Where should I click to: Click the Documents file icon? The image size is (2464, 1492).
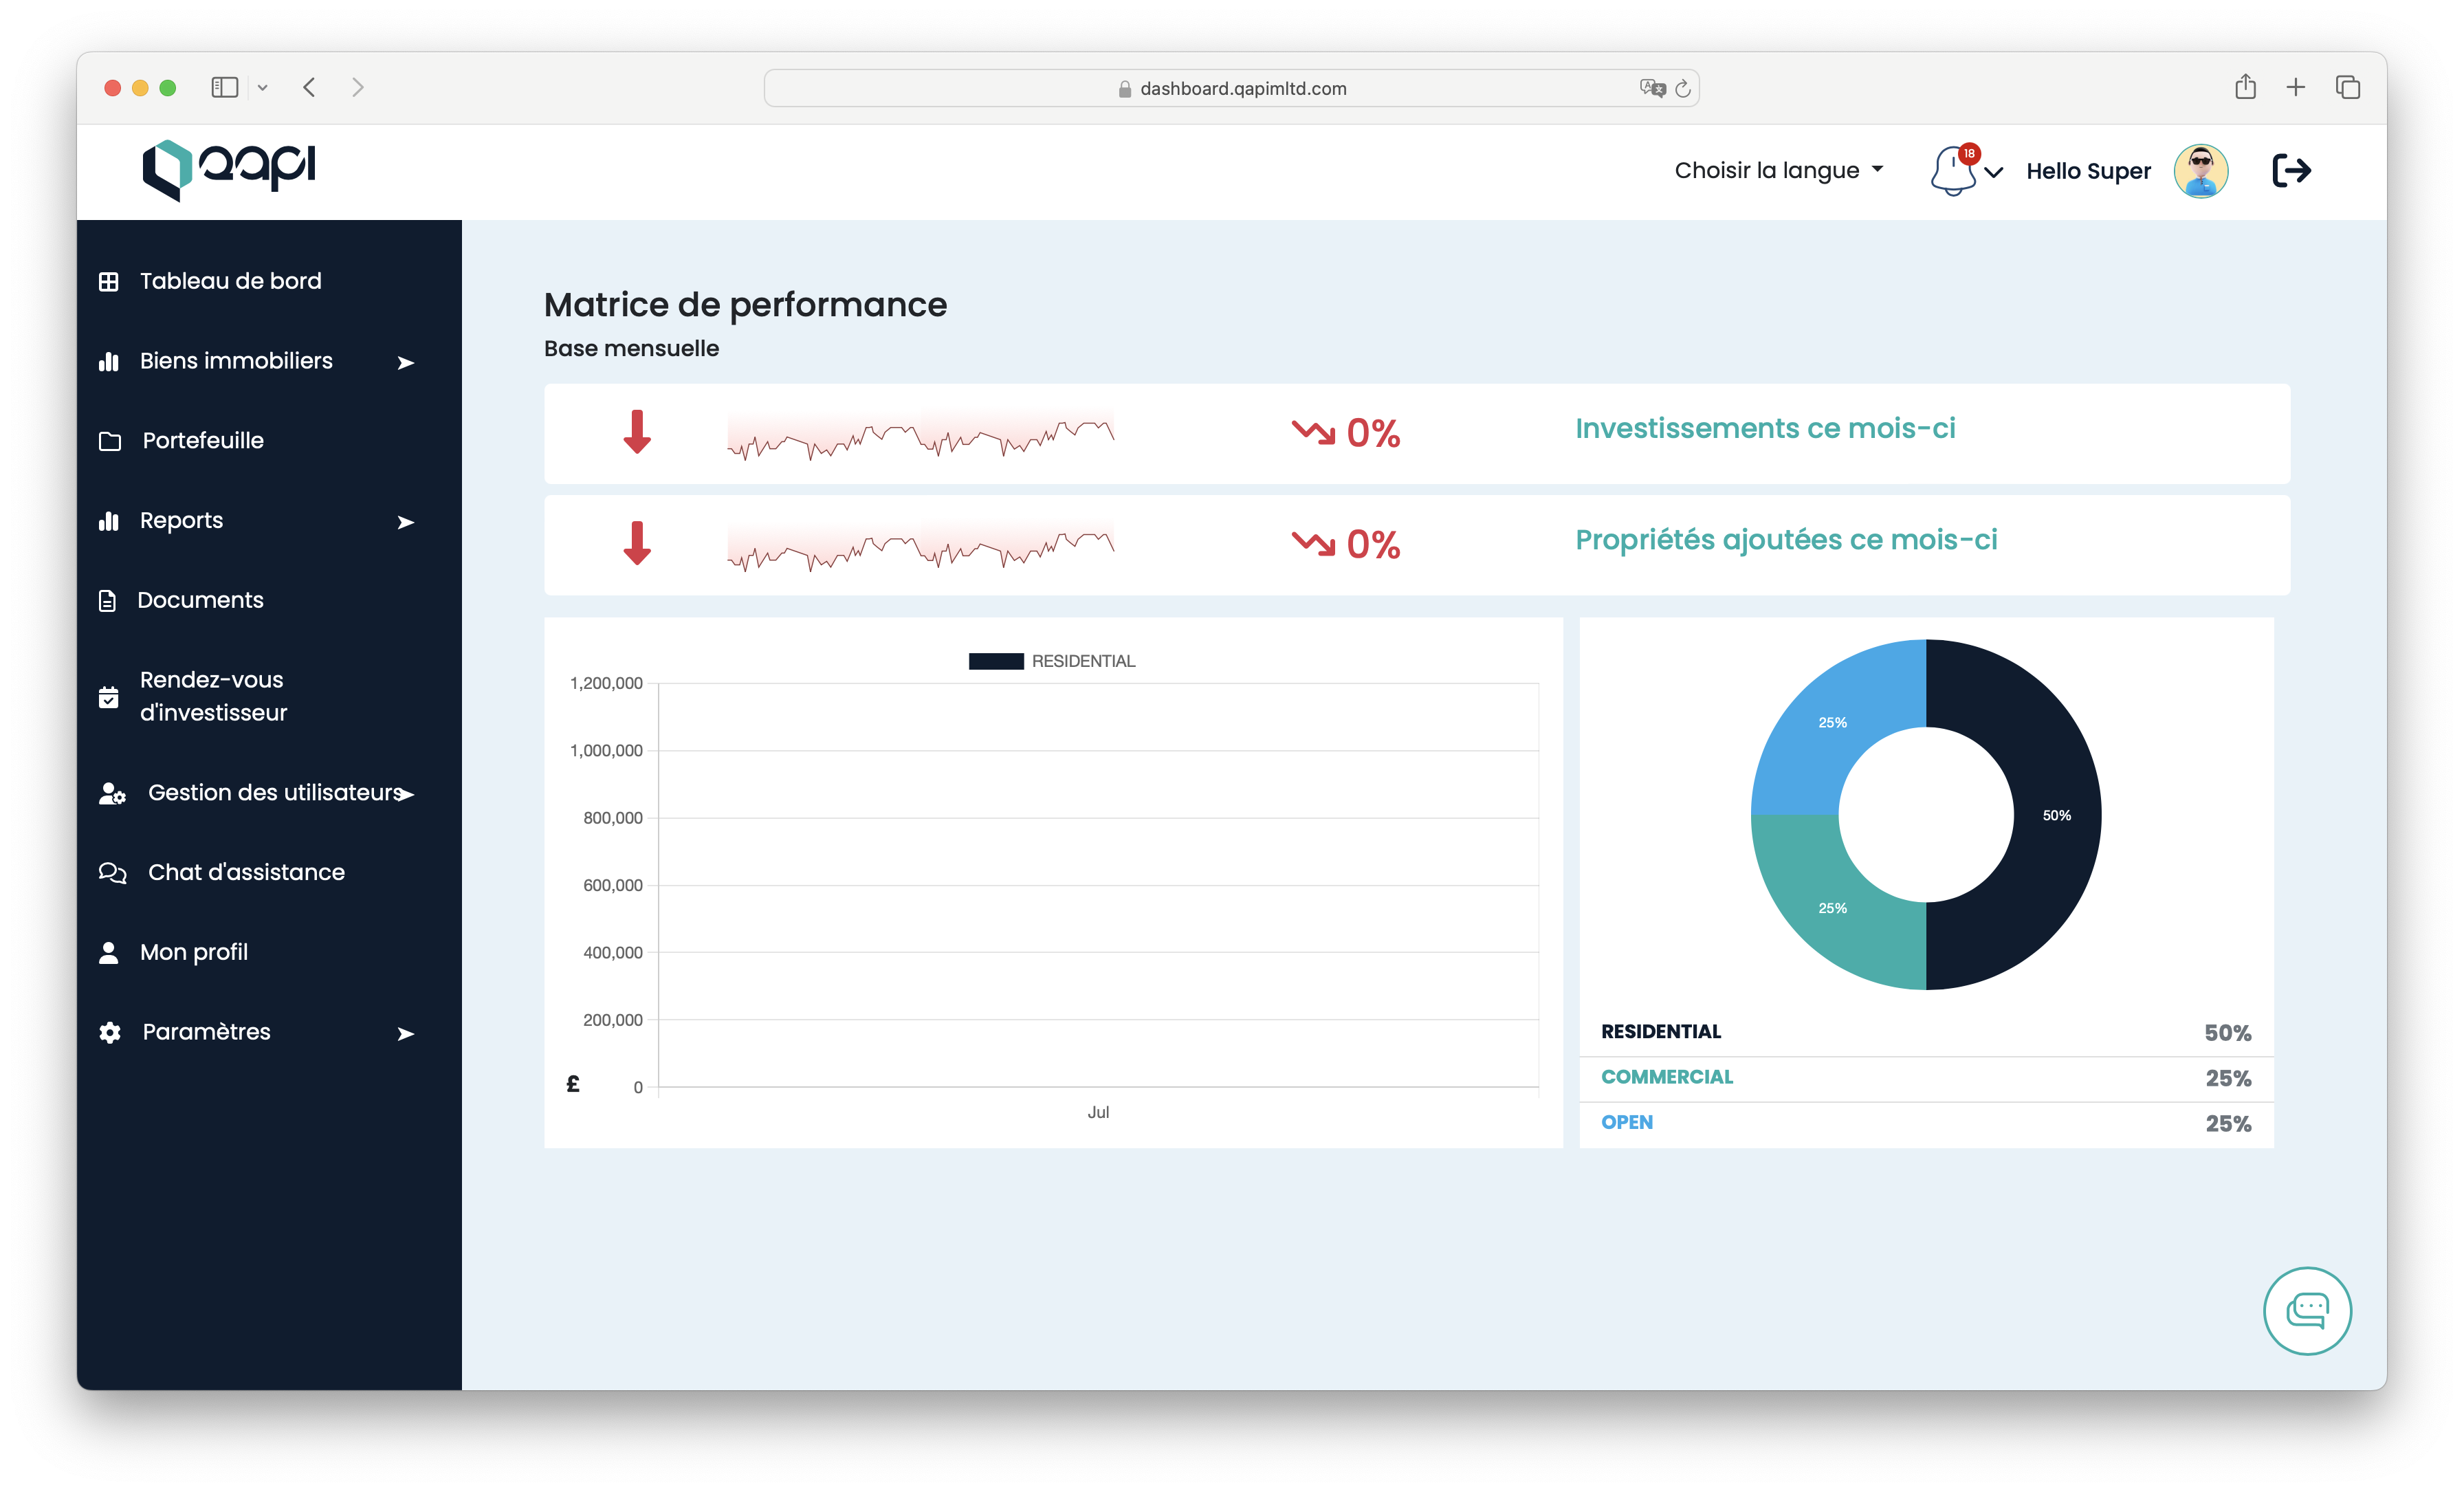pos(108,599)
